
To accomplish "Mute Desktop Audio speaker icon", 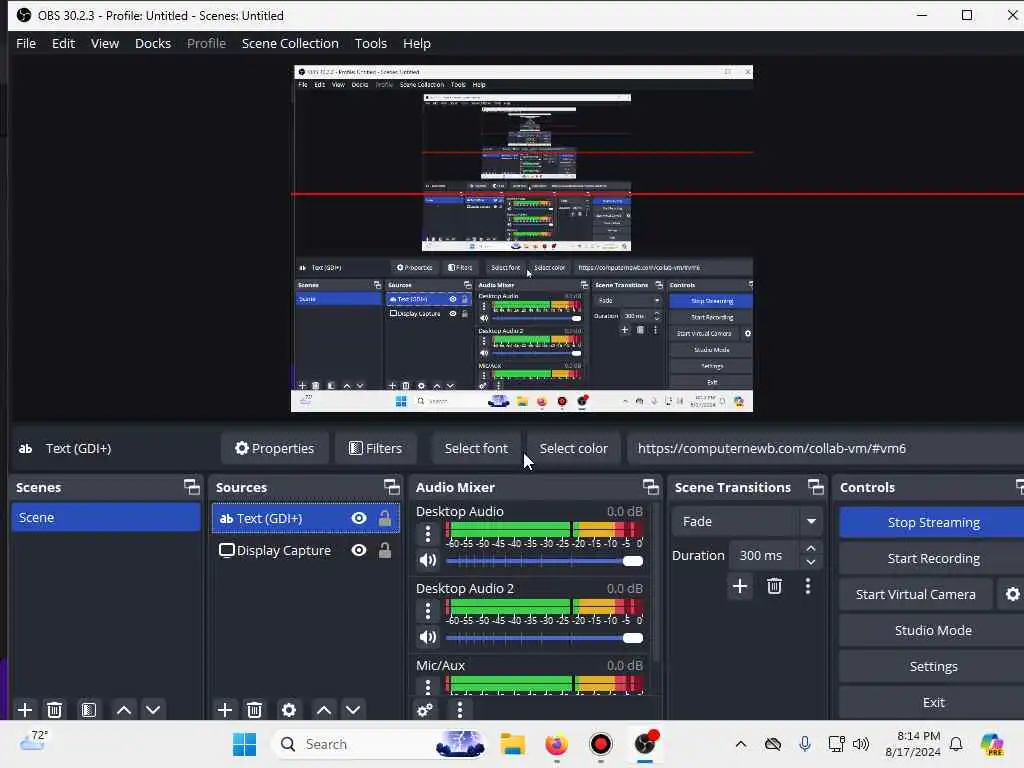I will pos(428,560).
